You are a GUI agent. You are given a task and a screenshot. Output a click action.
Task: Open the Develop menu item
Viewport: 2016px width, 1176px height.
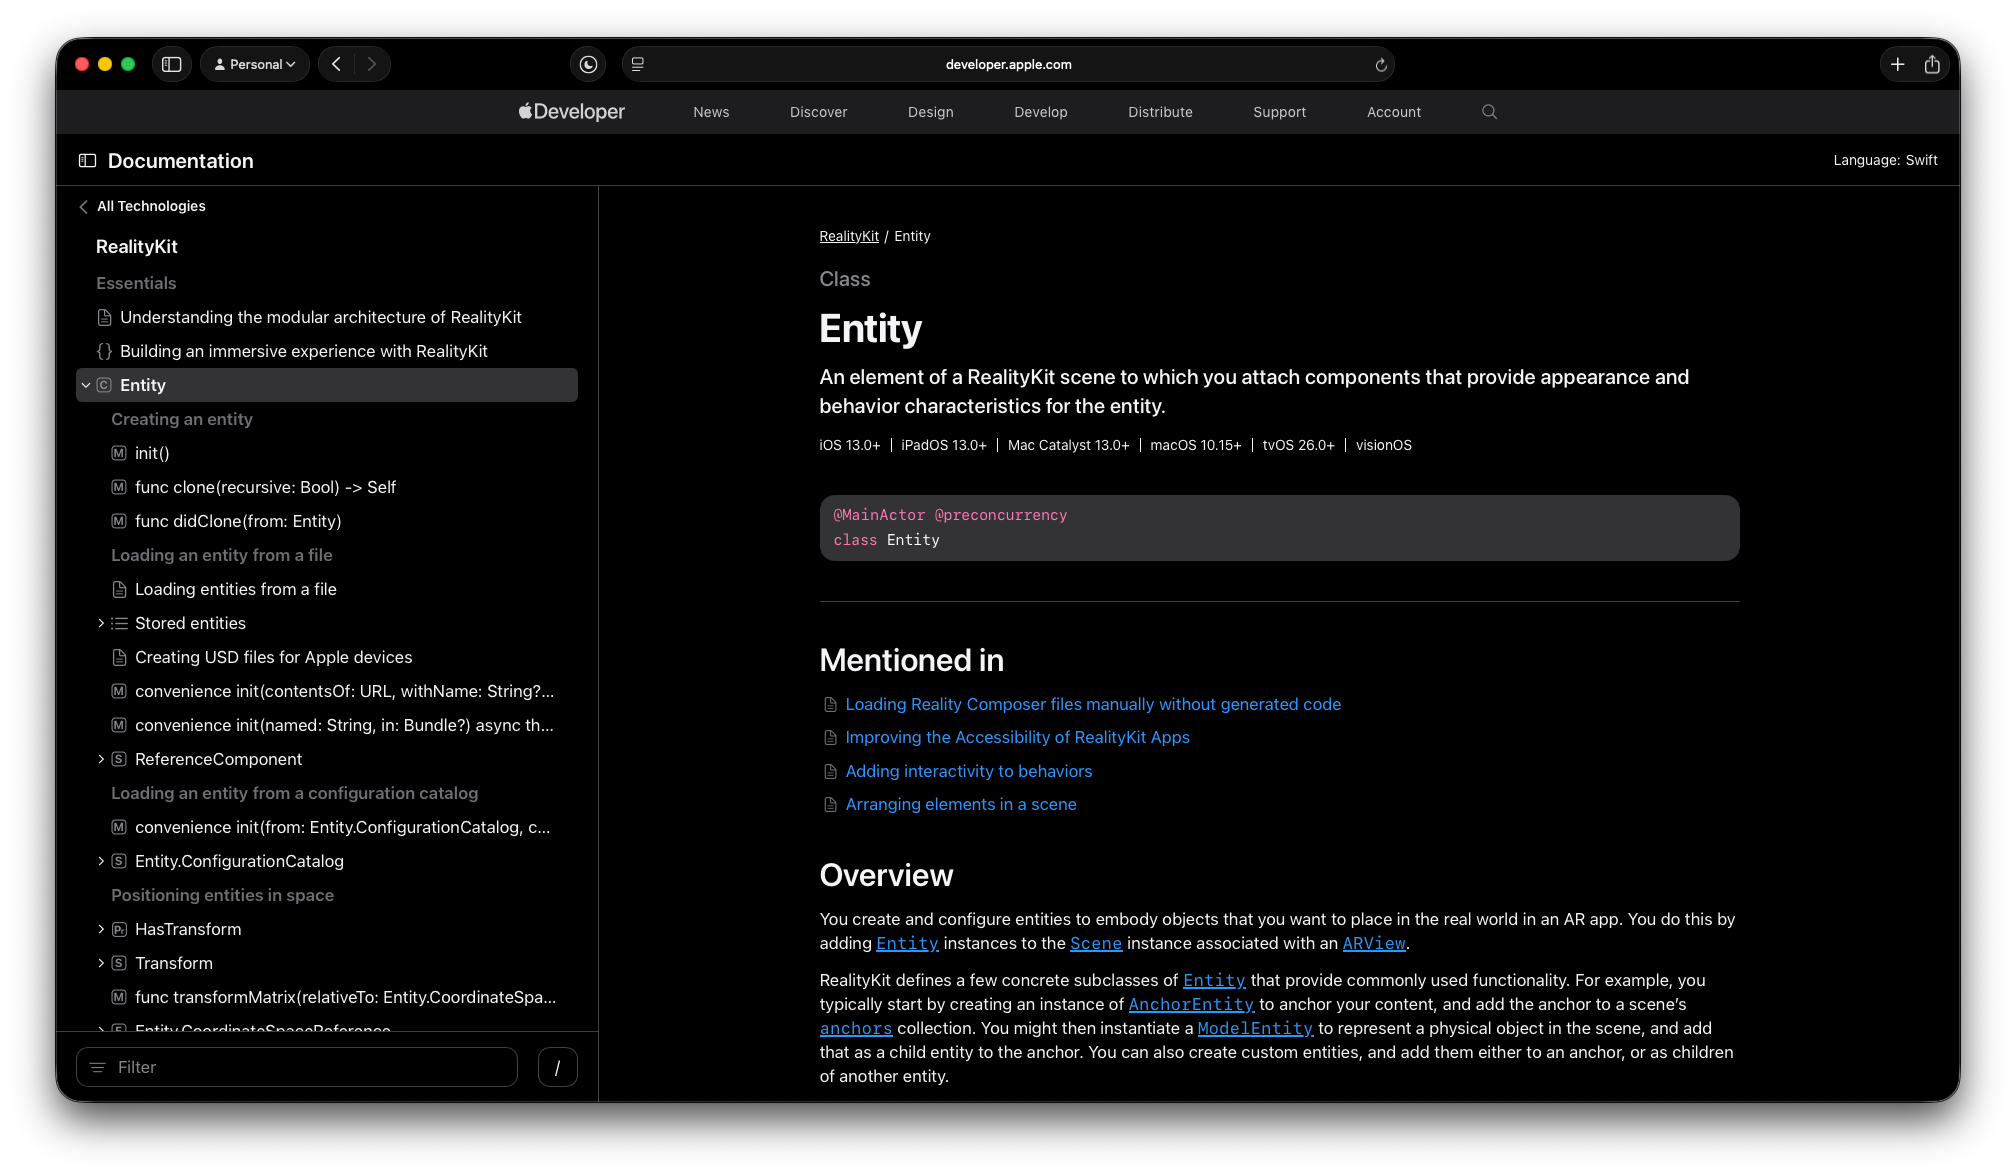[x=1040, y=112]
